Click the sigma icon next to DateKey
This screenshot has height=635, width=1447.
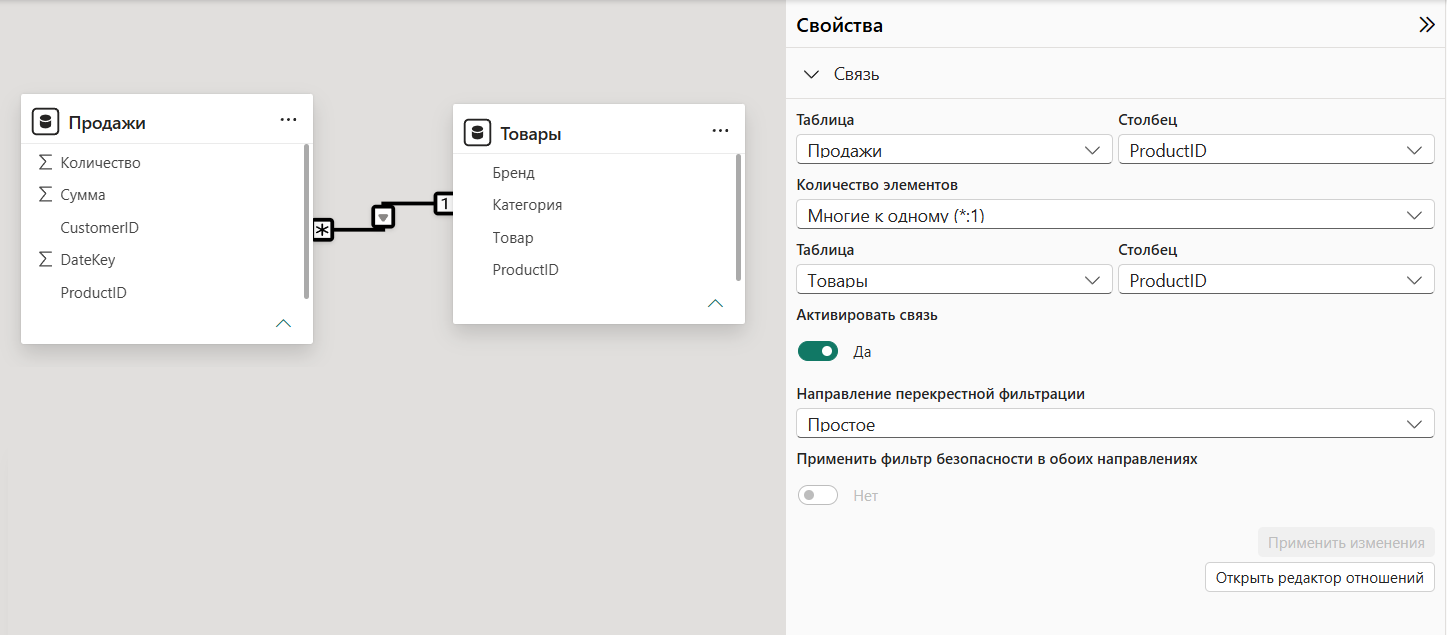45,260
